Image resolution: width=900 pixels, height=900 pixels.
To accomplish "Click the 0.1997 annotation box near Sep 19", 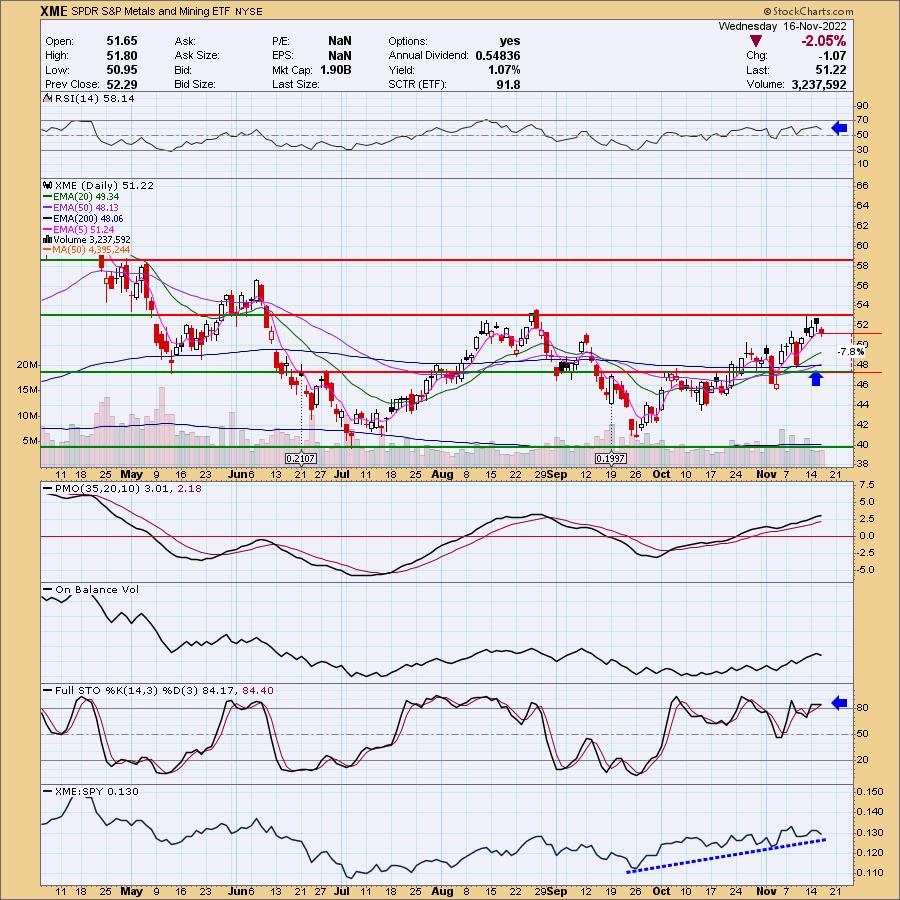I will tap(611, 458).
